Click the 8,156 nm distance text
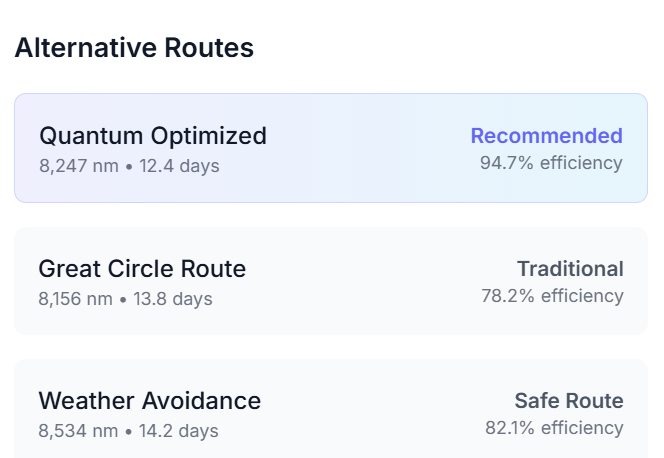The height and width of the screenshot is (458, 664). (x=75, y=299)
